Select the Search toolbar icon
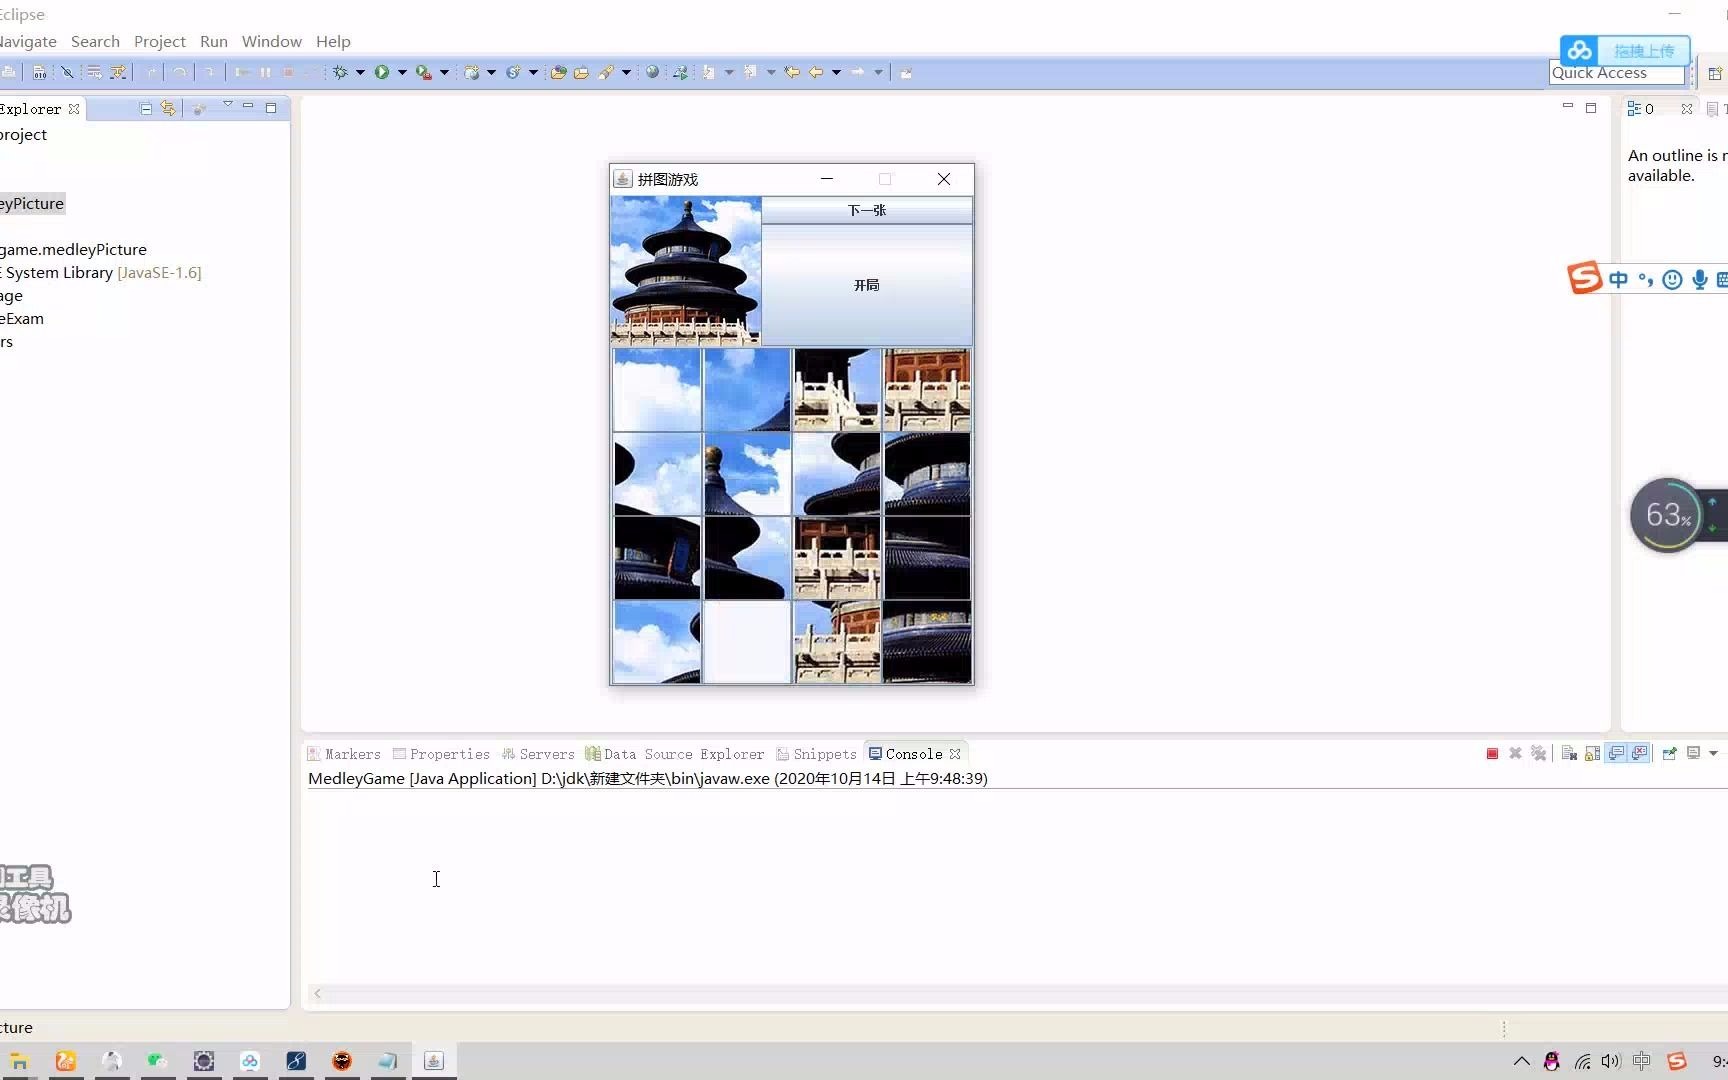The width and height of the screenshot is (1728, 1080). [608, 72]
